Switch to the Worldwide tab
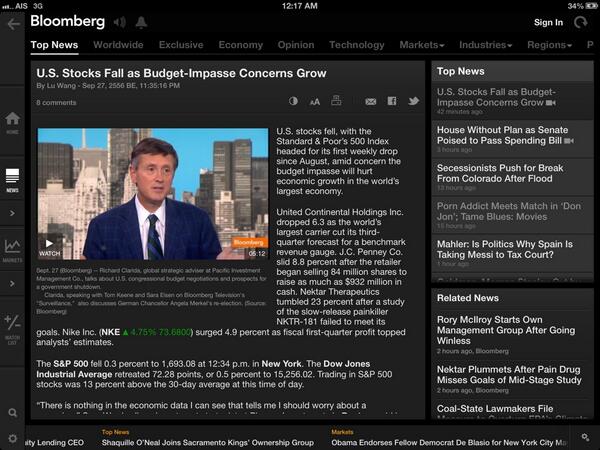This screenshot has width=600, height=450. point(118,45)
